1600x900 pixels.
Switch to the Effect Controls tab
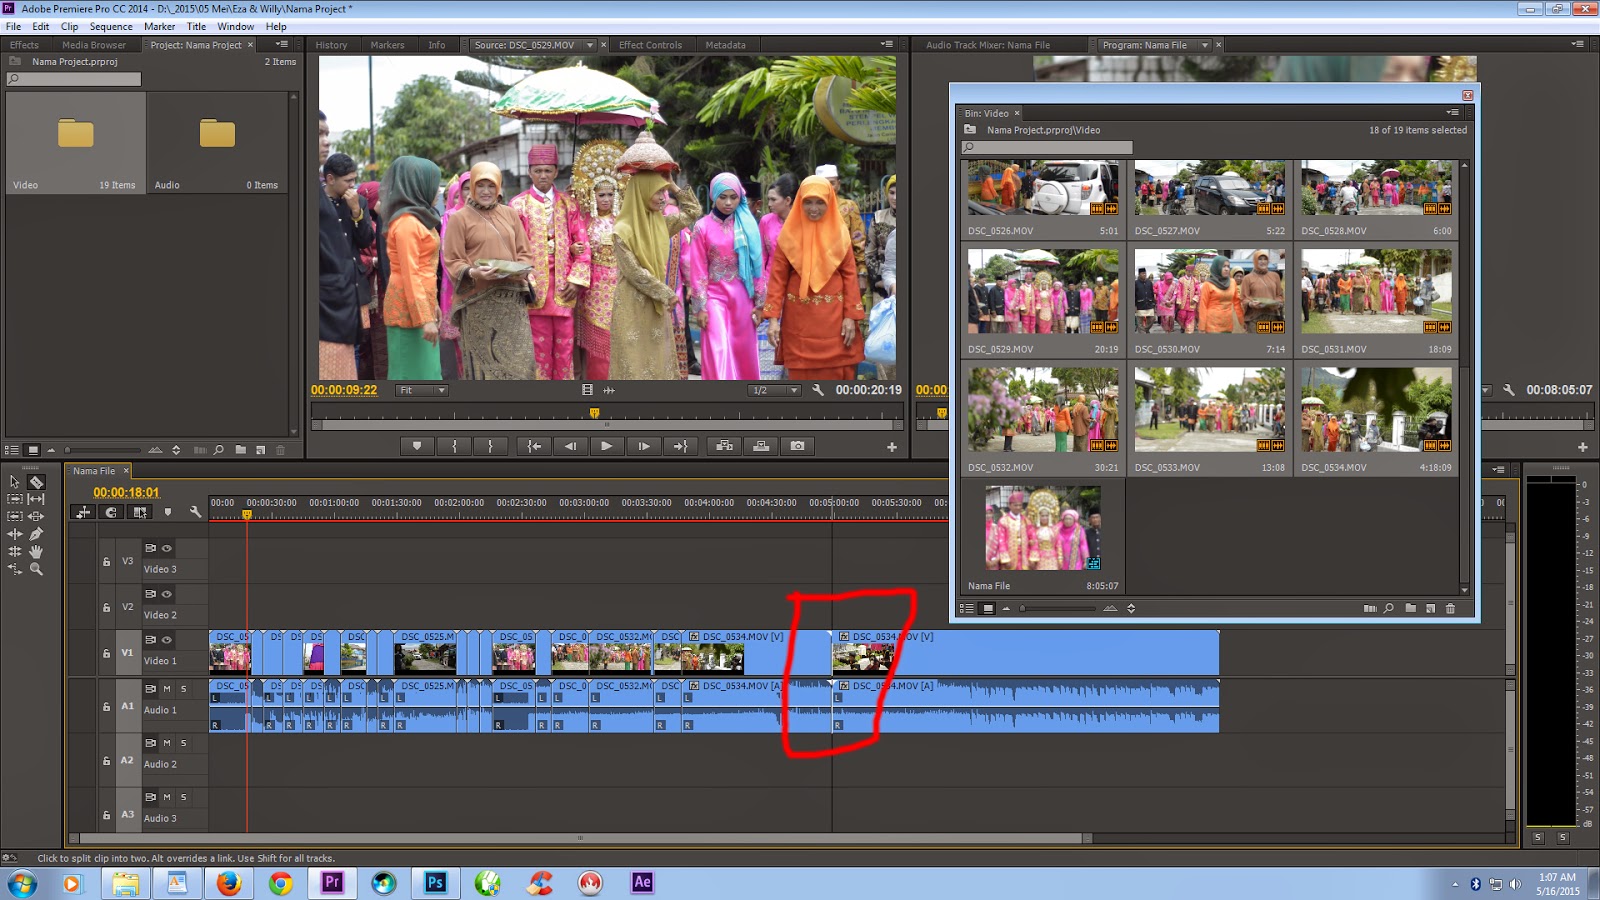click(x=651, y=44)
